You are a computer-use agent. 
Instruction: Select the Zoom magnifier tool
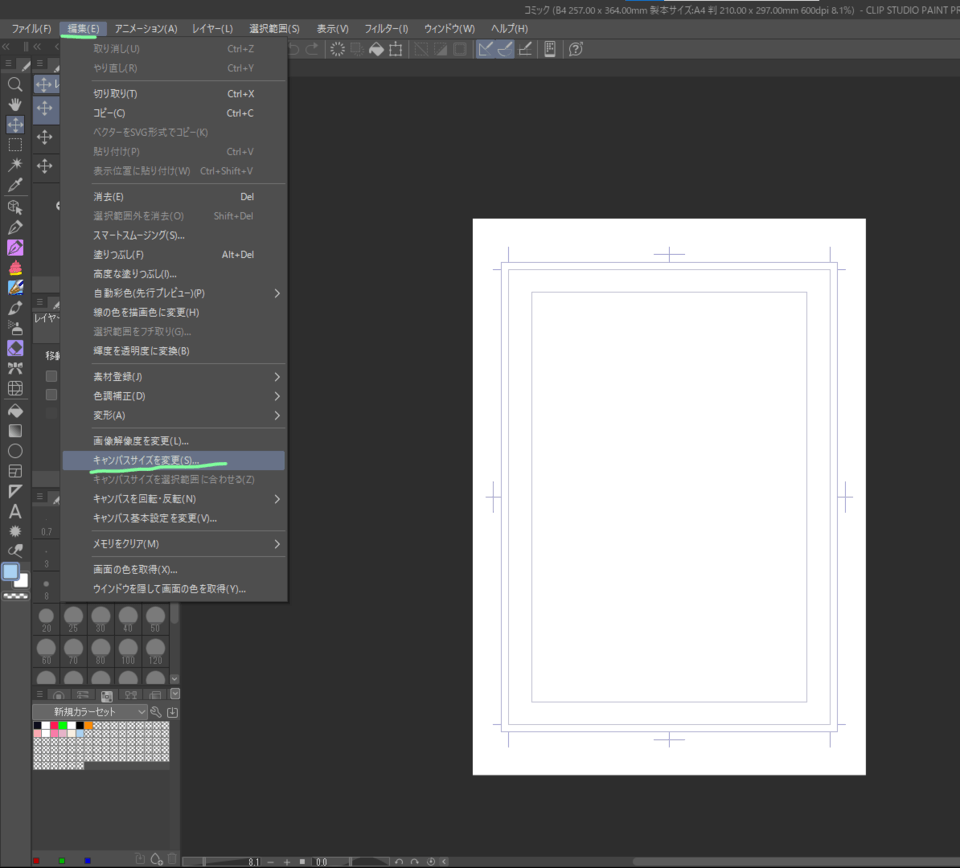14,85
